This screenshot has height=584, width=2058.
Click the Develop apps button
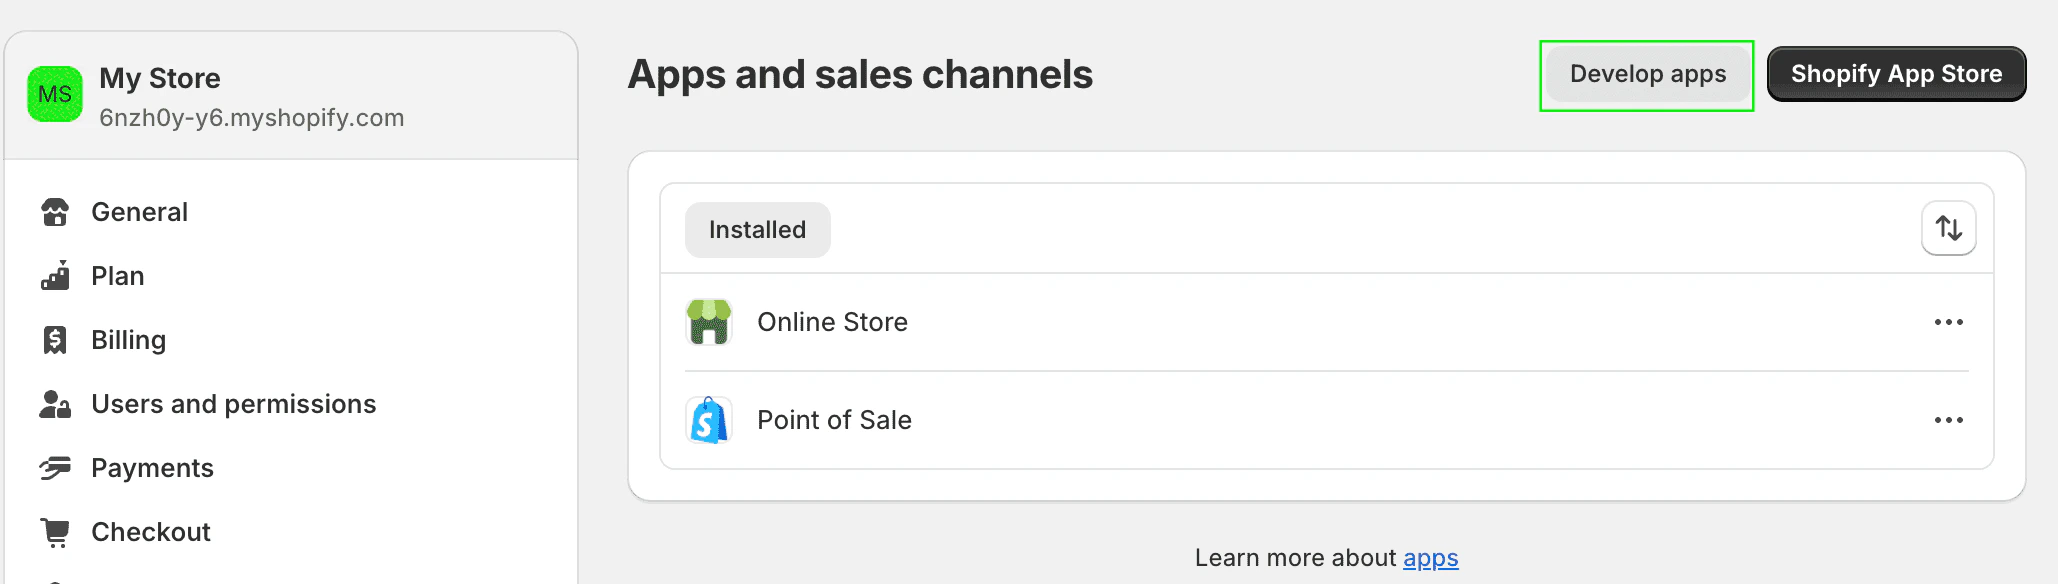click(x=1647, y=75)
